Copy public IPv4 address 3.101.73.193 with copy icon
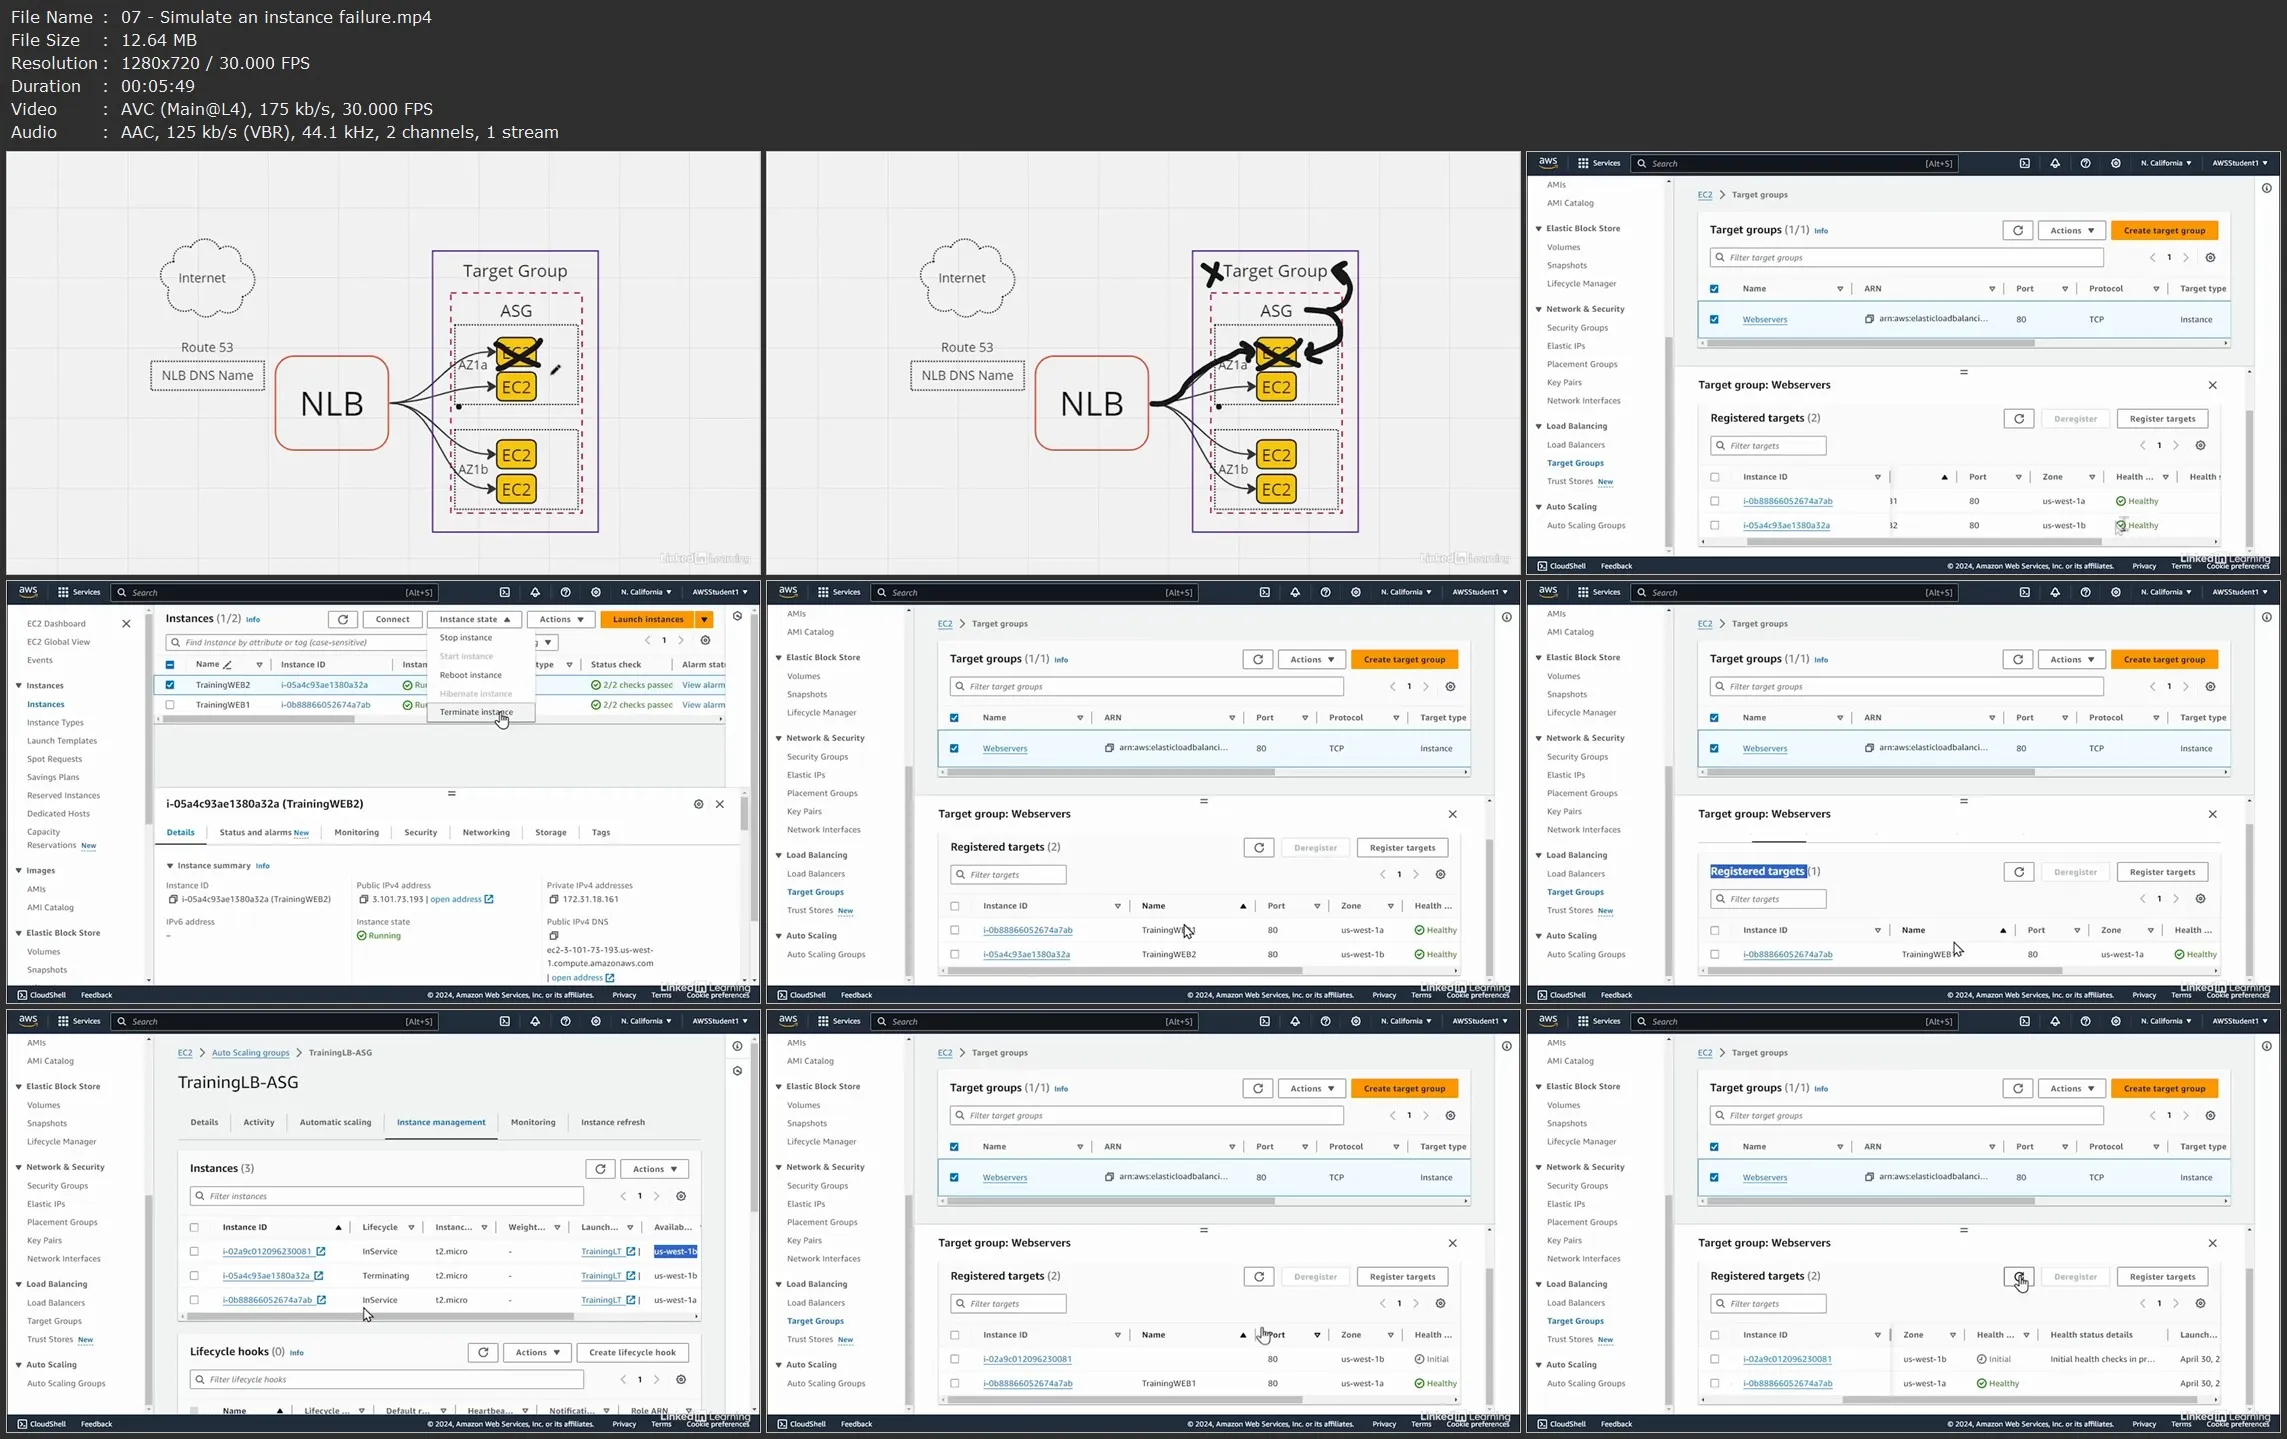Image resolution: width=2287 pixels, height=1439 pixels. (364, 899)
